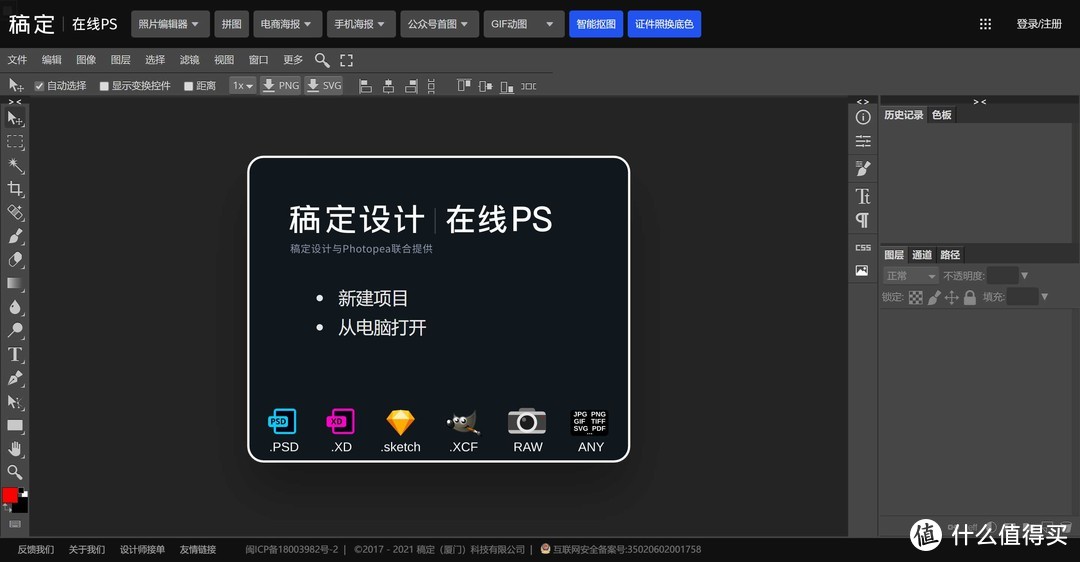Click the search magnifier in menu bar
Screen dimensions: 1080x562
[x=322, y=60]
